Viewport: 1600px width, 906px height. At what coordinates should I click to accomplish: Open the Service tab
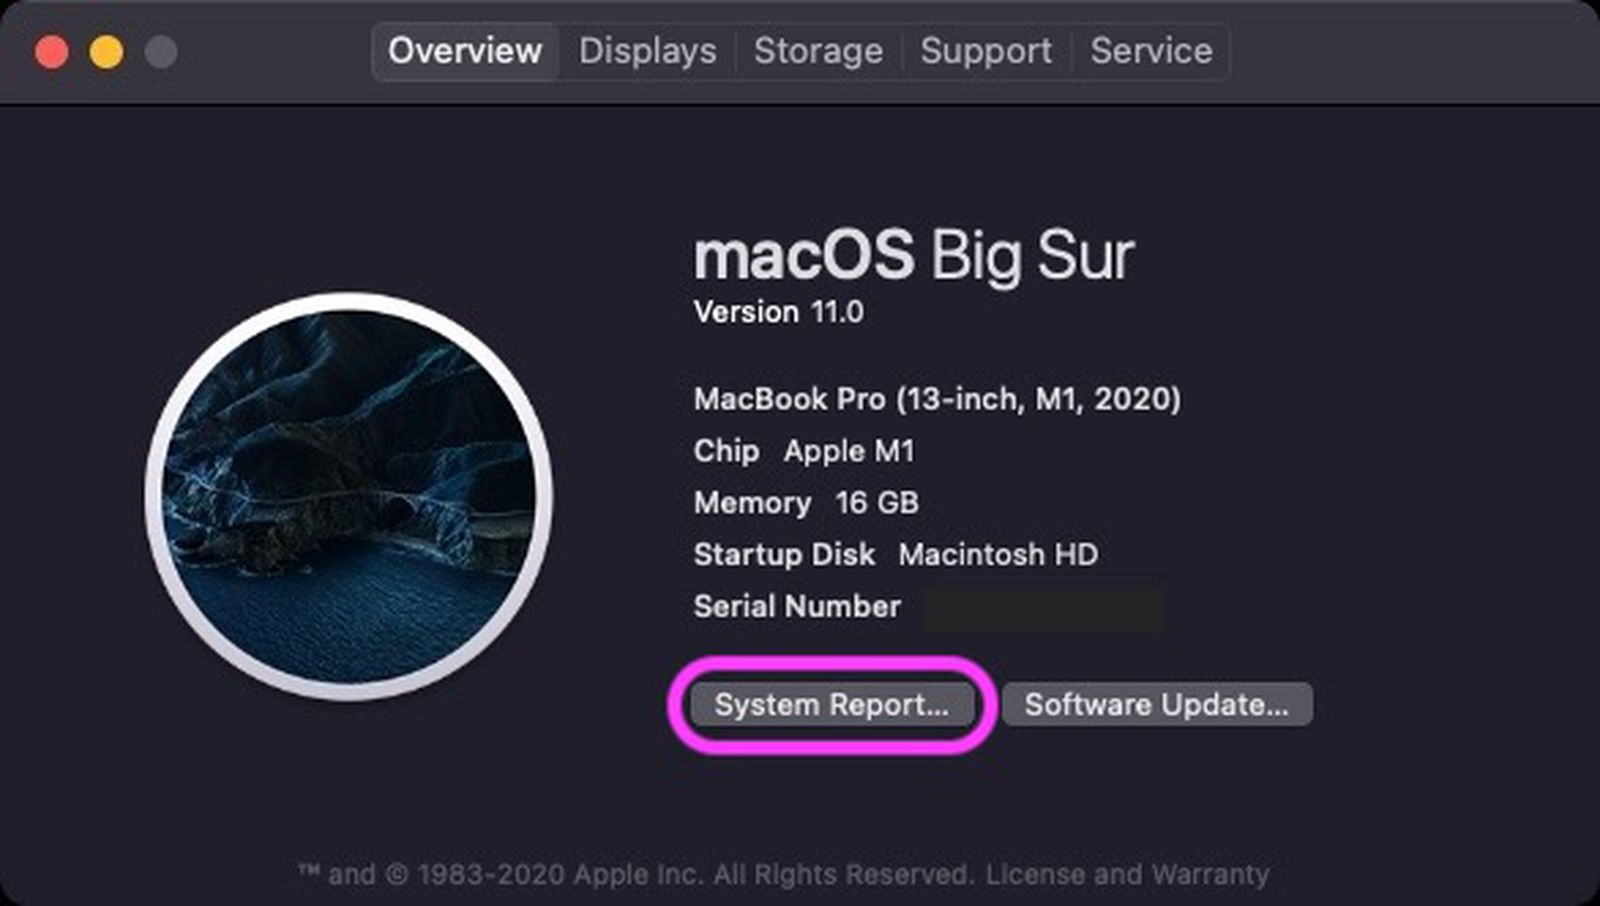coord(1151,51)
